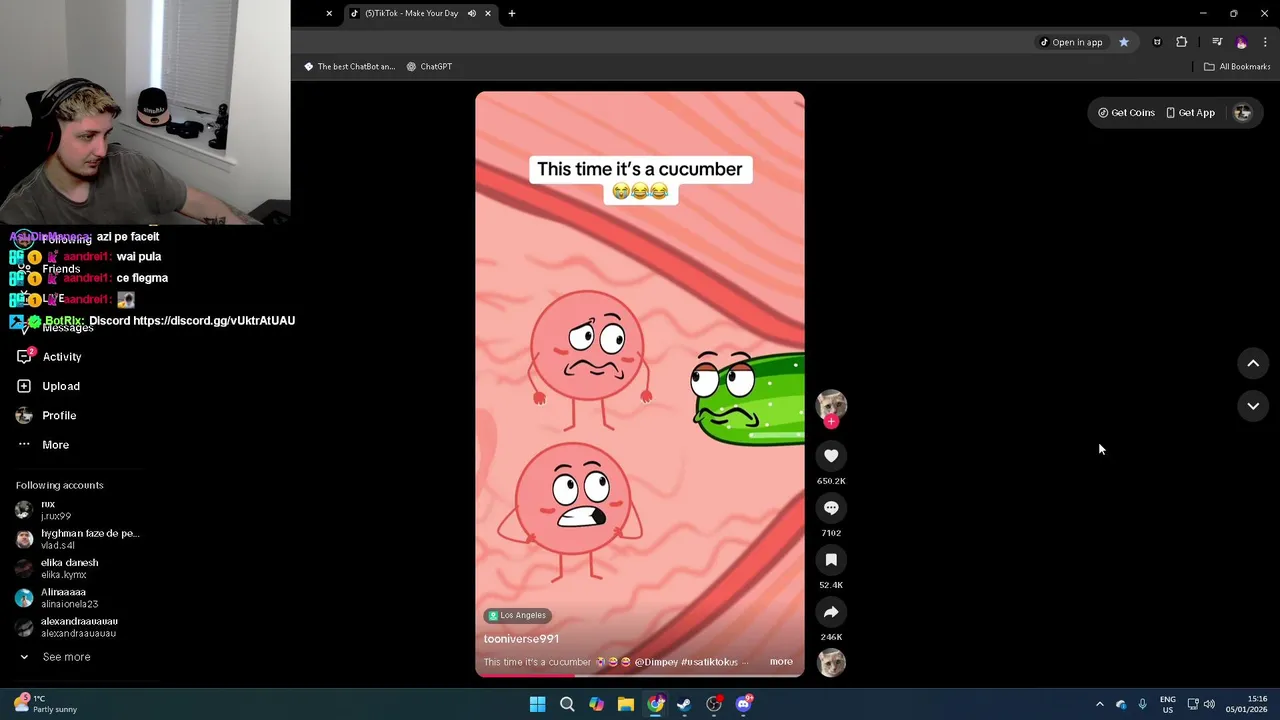Open Windows taskbar Search

pyautogui.click(x=567, y=704)
